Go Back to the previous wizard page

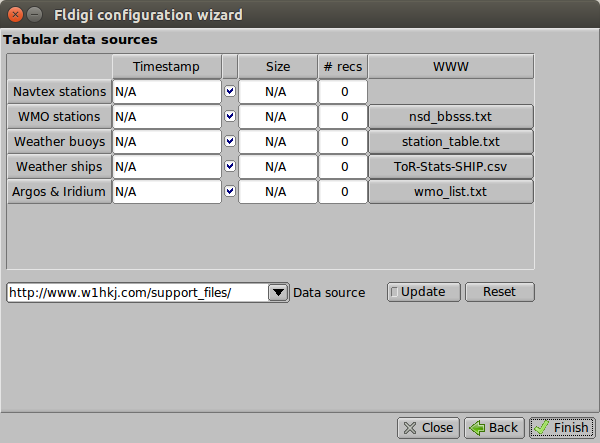(x=492, y=427)
